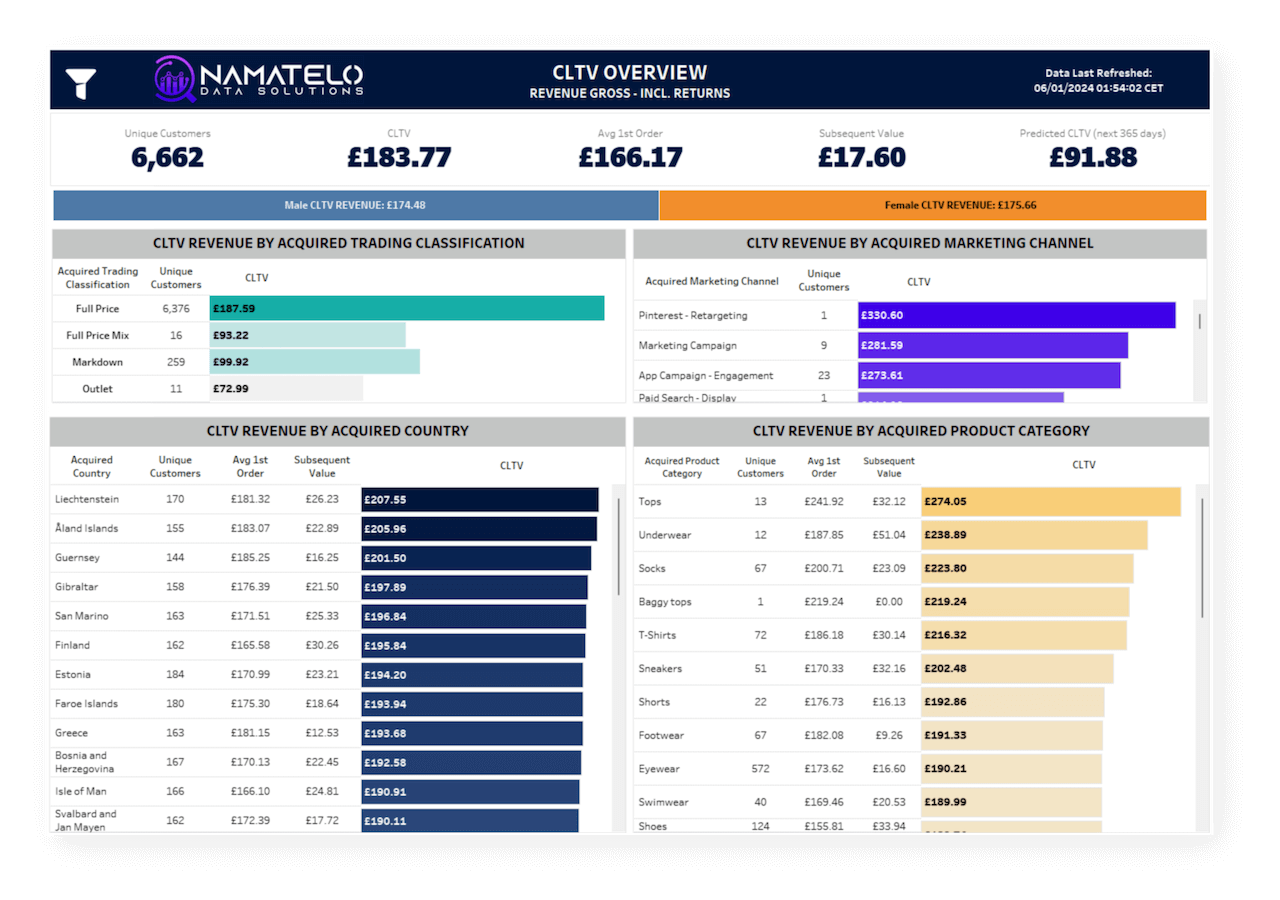1280x900 pixels.
Task: Select the Sneakers category label
Action: 660,668
